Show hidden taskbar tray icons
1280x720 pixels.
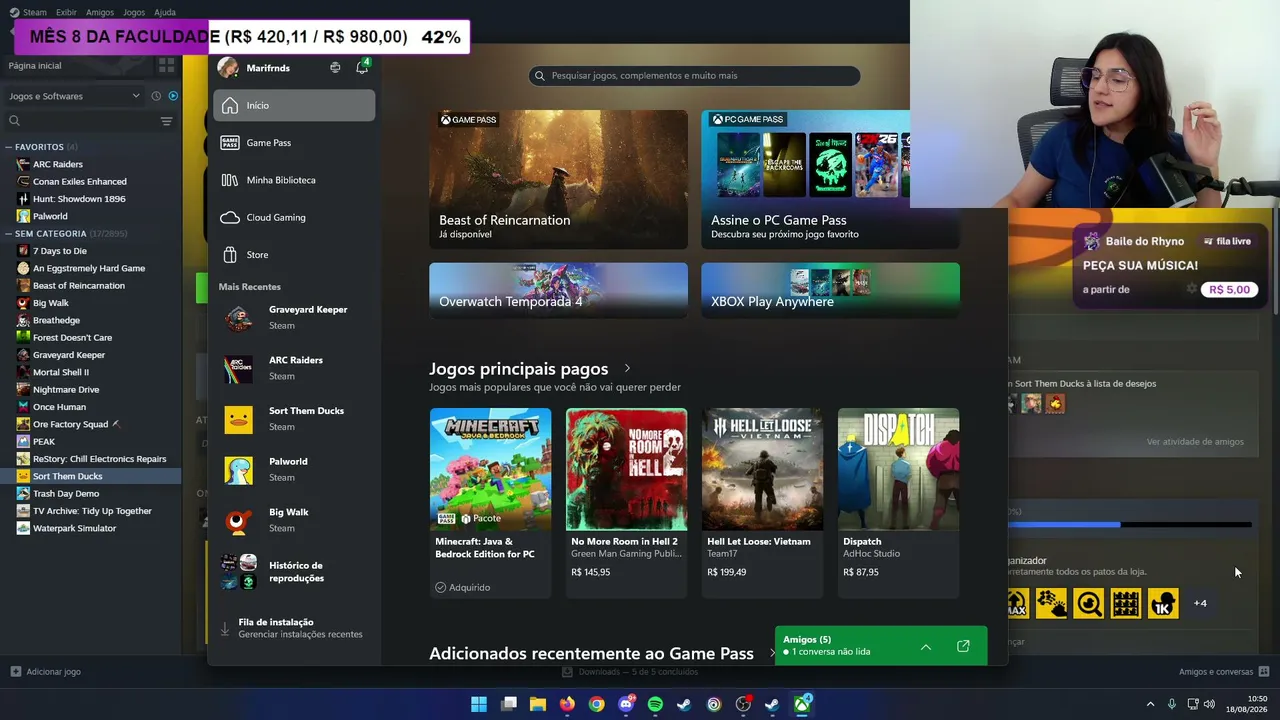click(1150, 704)
